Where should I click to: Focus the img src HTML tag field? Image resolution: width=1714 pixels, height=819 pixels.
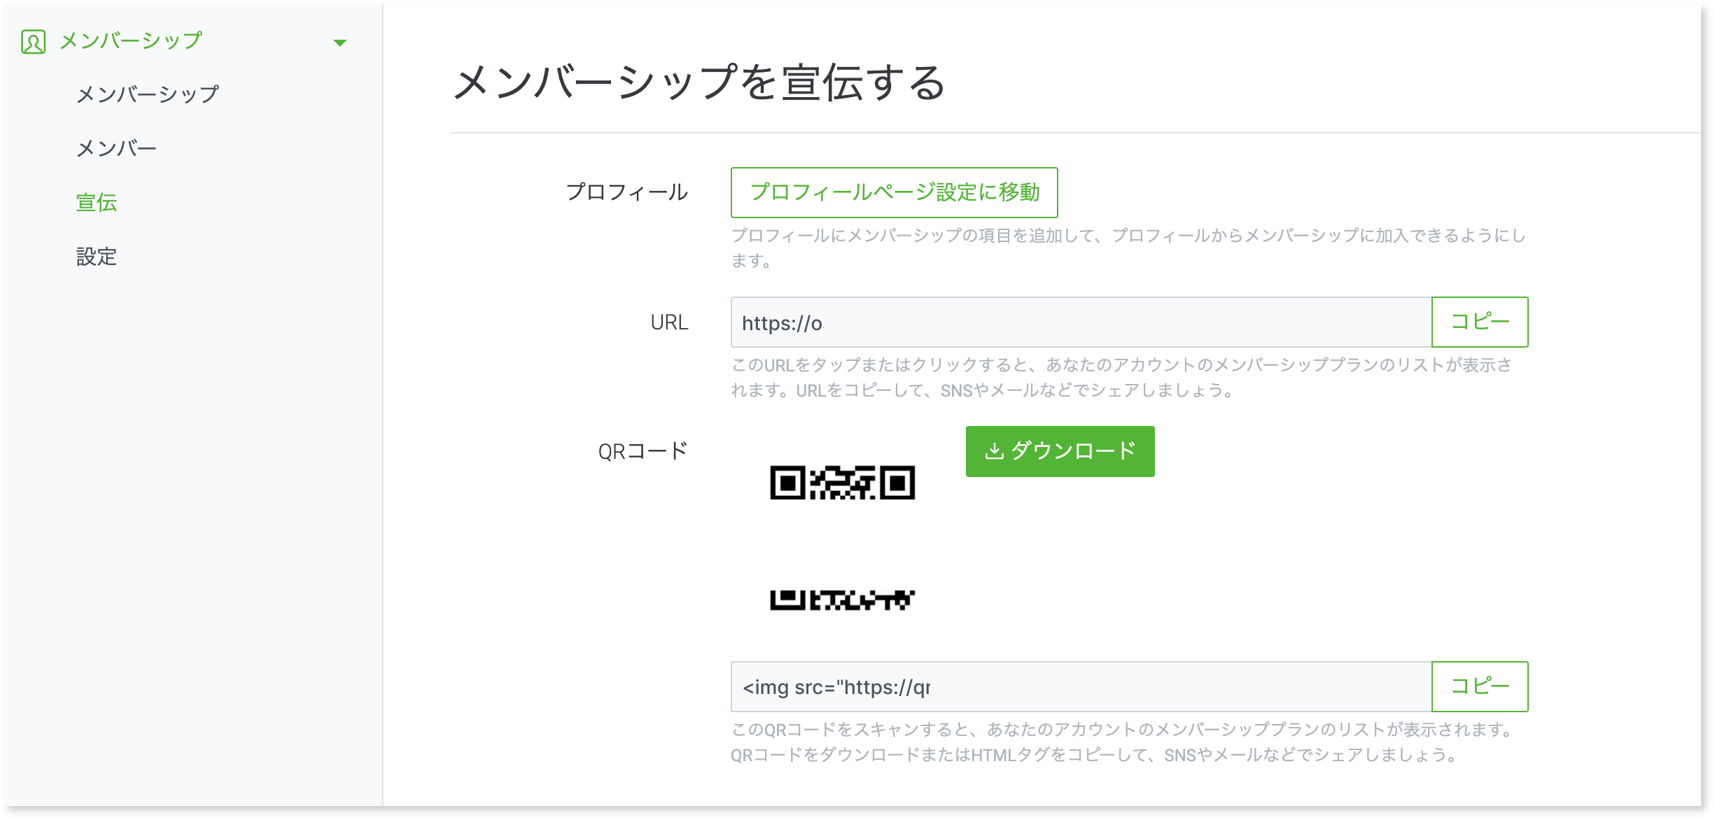tap(1080, 687)
